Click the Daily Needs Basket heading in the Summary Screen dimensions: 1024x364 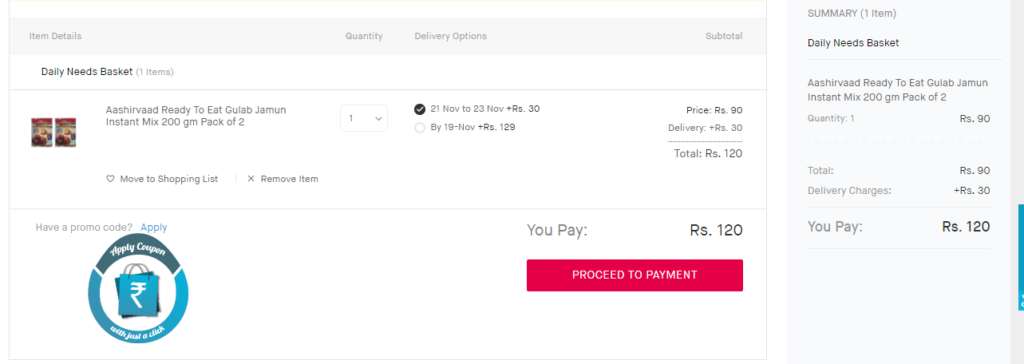tap(854, 43)
